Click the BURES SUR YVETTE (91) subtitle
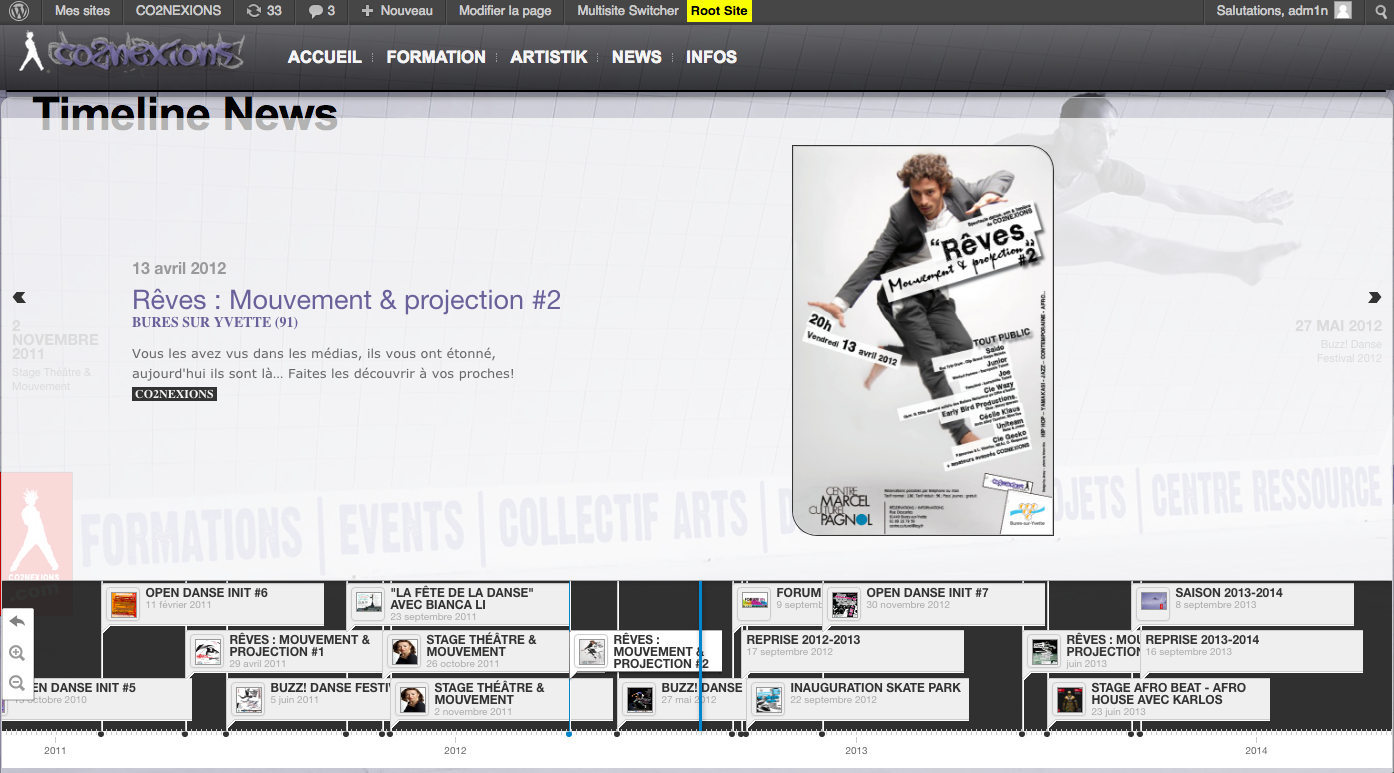Screen dimensions: 1394x773 [x=215, y=323]
